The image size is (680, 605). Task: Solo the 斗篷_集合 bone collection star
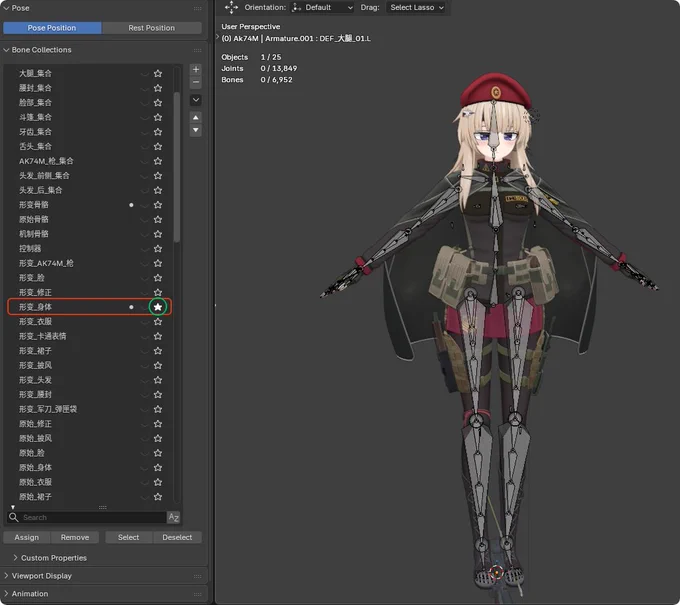coord(158,117)
